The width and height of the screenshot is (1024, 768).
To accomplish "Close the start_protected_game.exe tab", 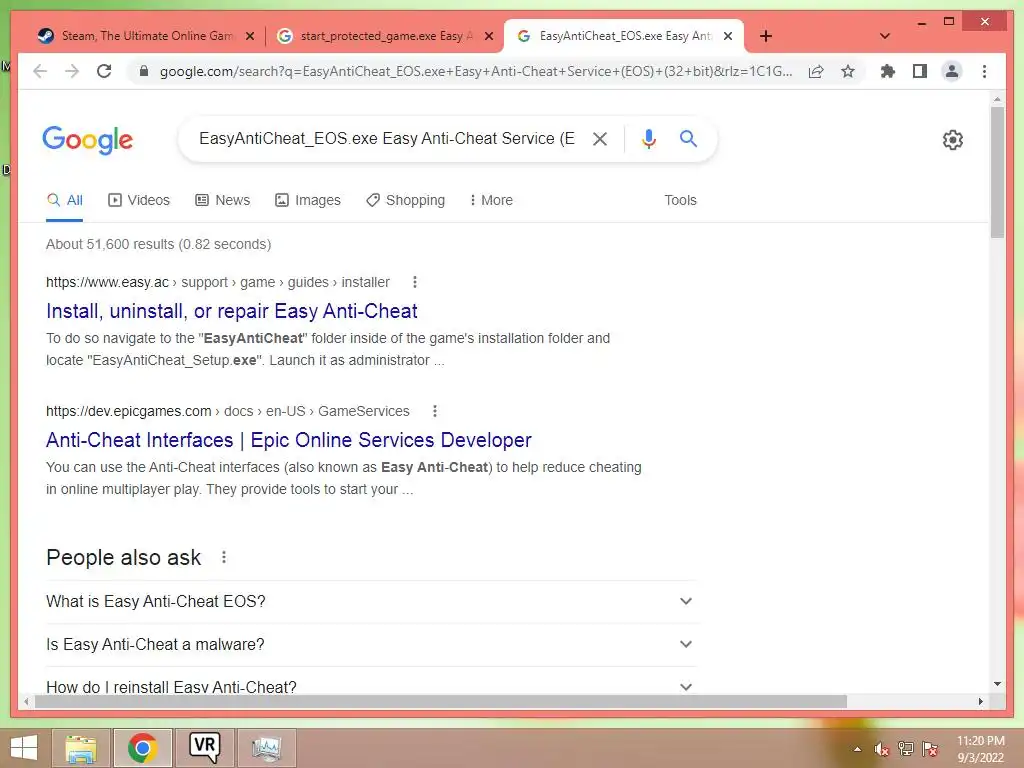I will [488, 37].
